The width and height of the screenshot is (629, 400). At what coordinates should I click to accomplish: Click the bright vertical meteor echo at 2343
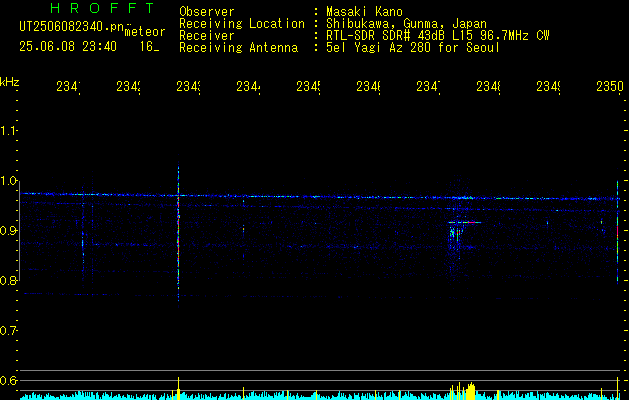point(179,235)
